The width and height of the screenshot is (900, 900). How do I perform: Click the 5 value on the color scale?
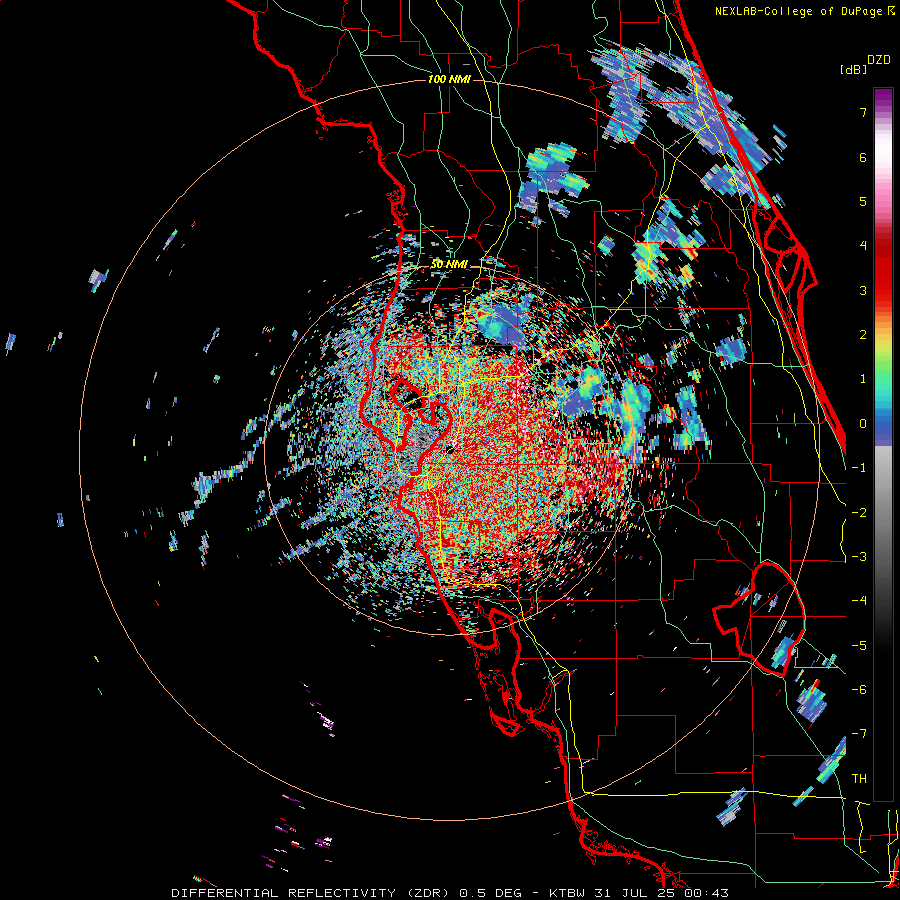[x=863, y=201]
